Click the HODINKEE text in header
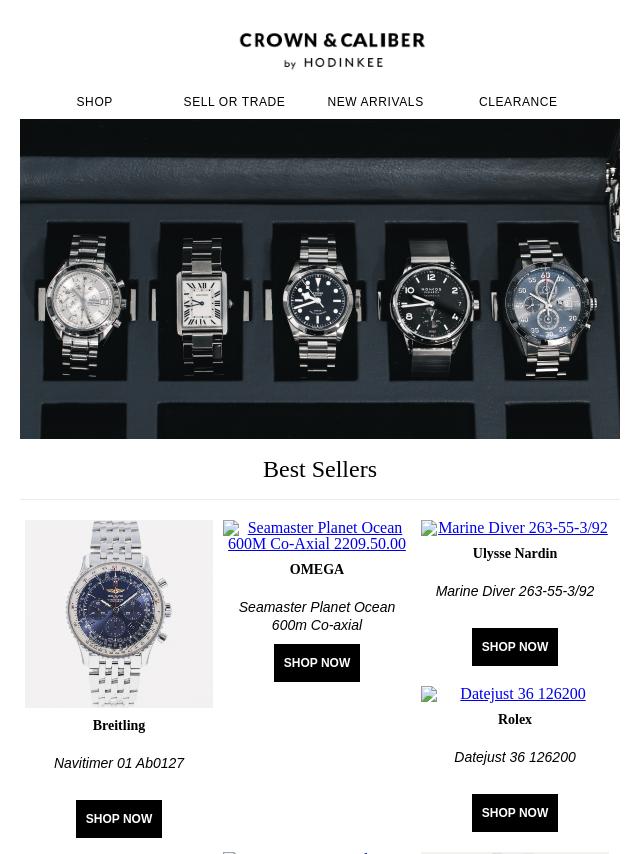Screen dimensions: 640x854 click(344, 63)
